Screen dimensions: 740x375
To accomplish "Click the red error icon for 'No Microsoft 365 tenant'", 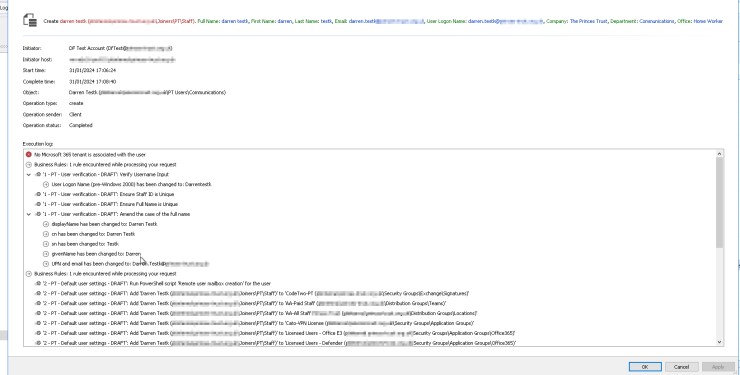I will tap(29, 154).
